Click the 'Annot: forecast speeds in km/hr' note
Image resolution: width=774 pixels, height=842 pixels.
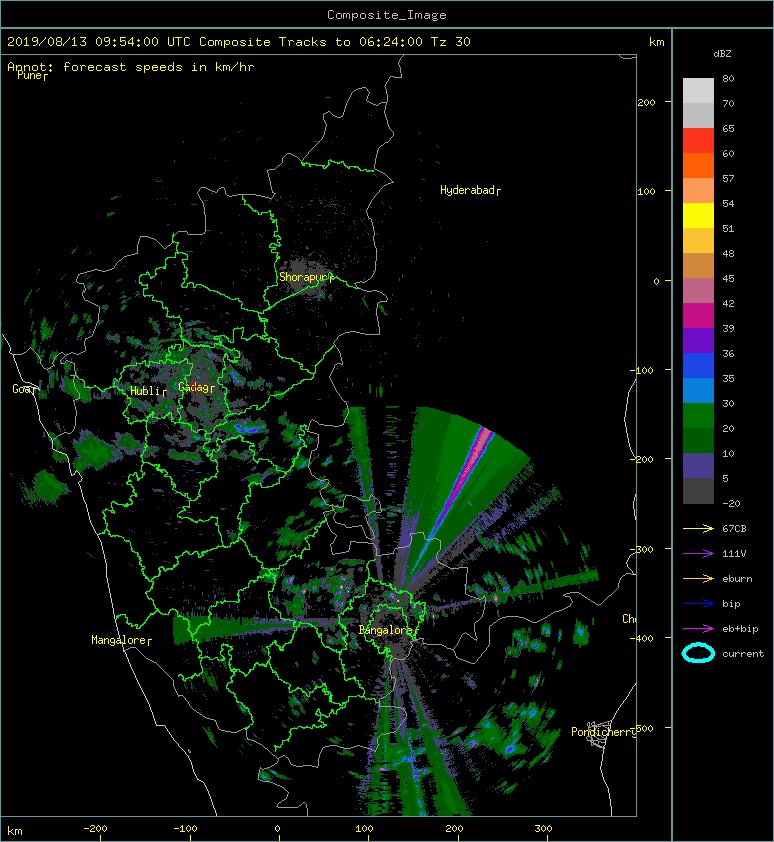pyautogui.click(x=131, y=67)
